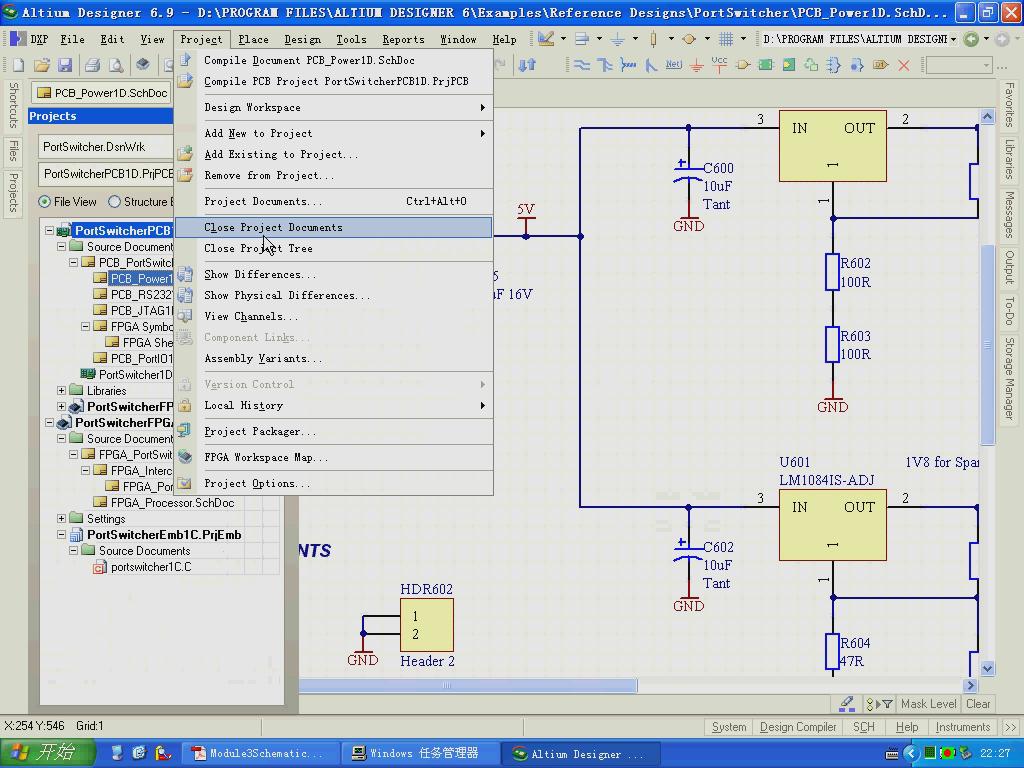
Task: Switch to Module3Schematic taskbar item
Action: coord(261,753)
